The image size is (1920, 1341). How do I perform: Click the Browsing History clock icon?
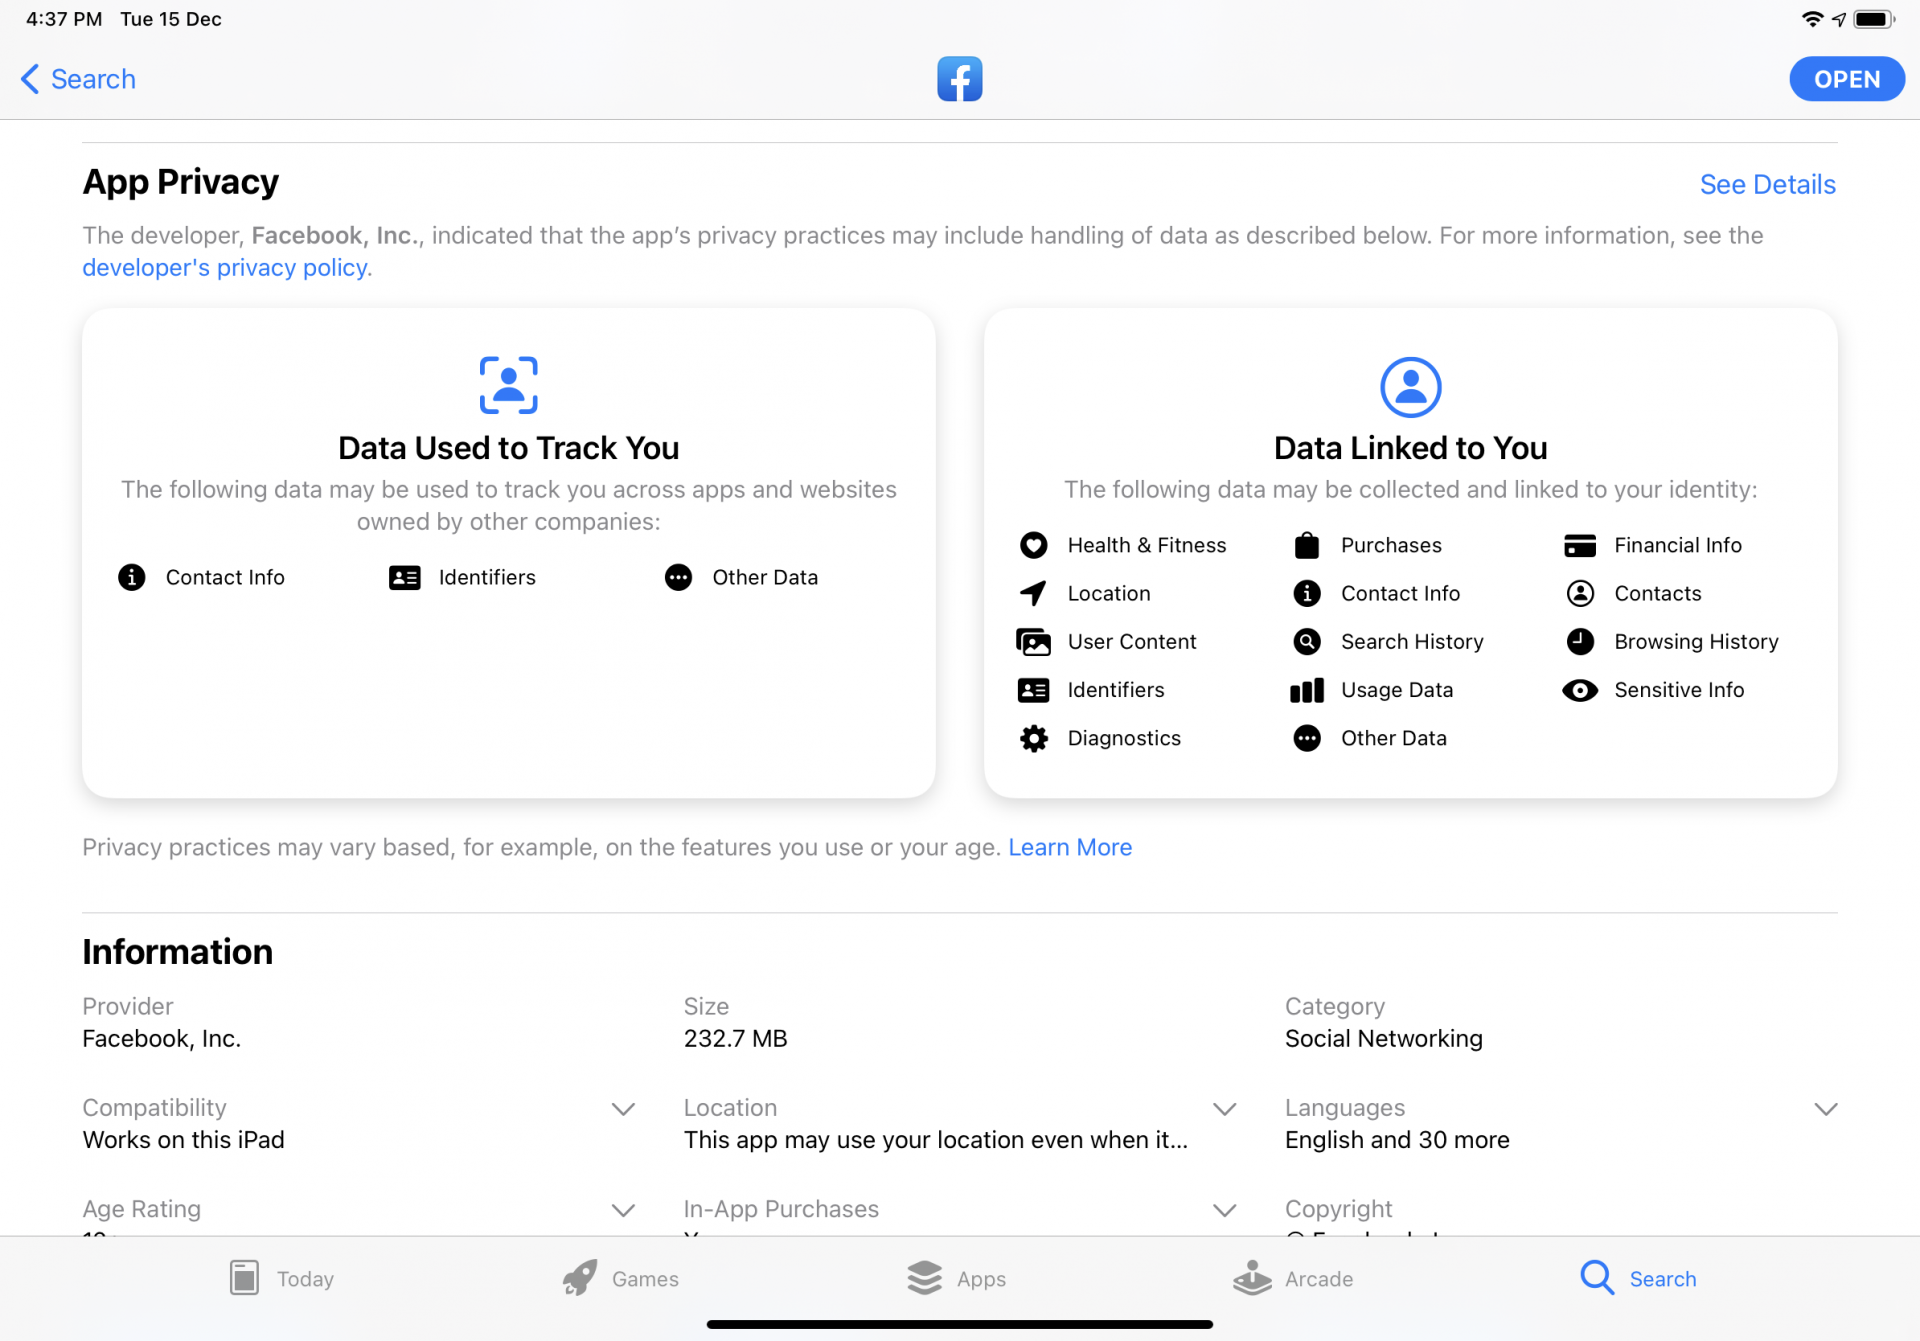(1580, 641)
